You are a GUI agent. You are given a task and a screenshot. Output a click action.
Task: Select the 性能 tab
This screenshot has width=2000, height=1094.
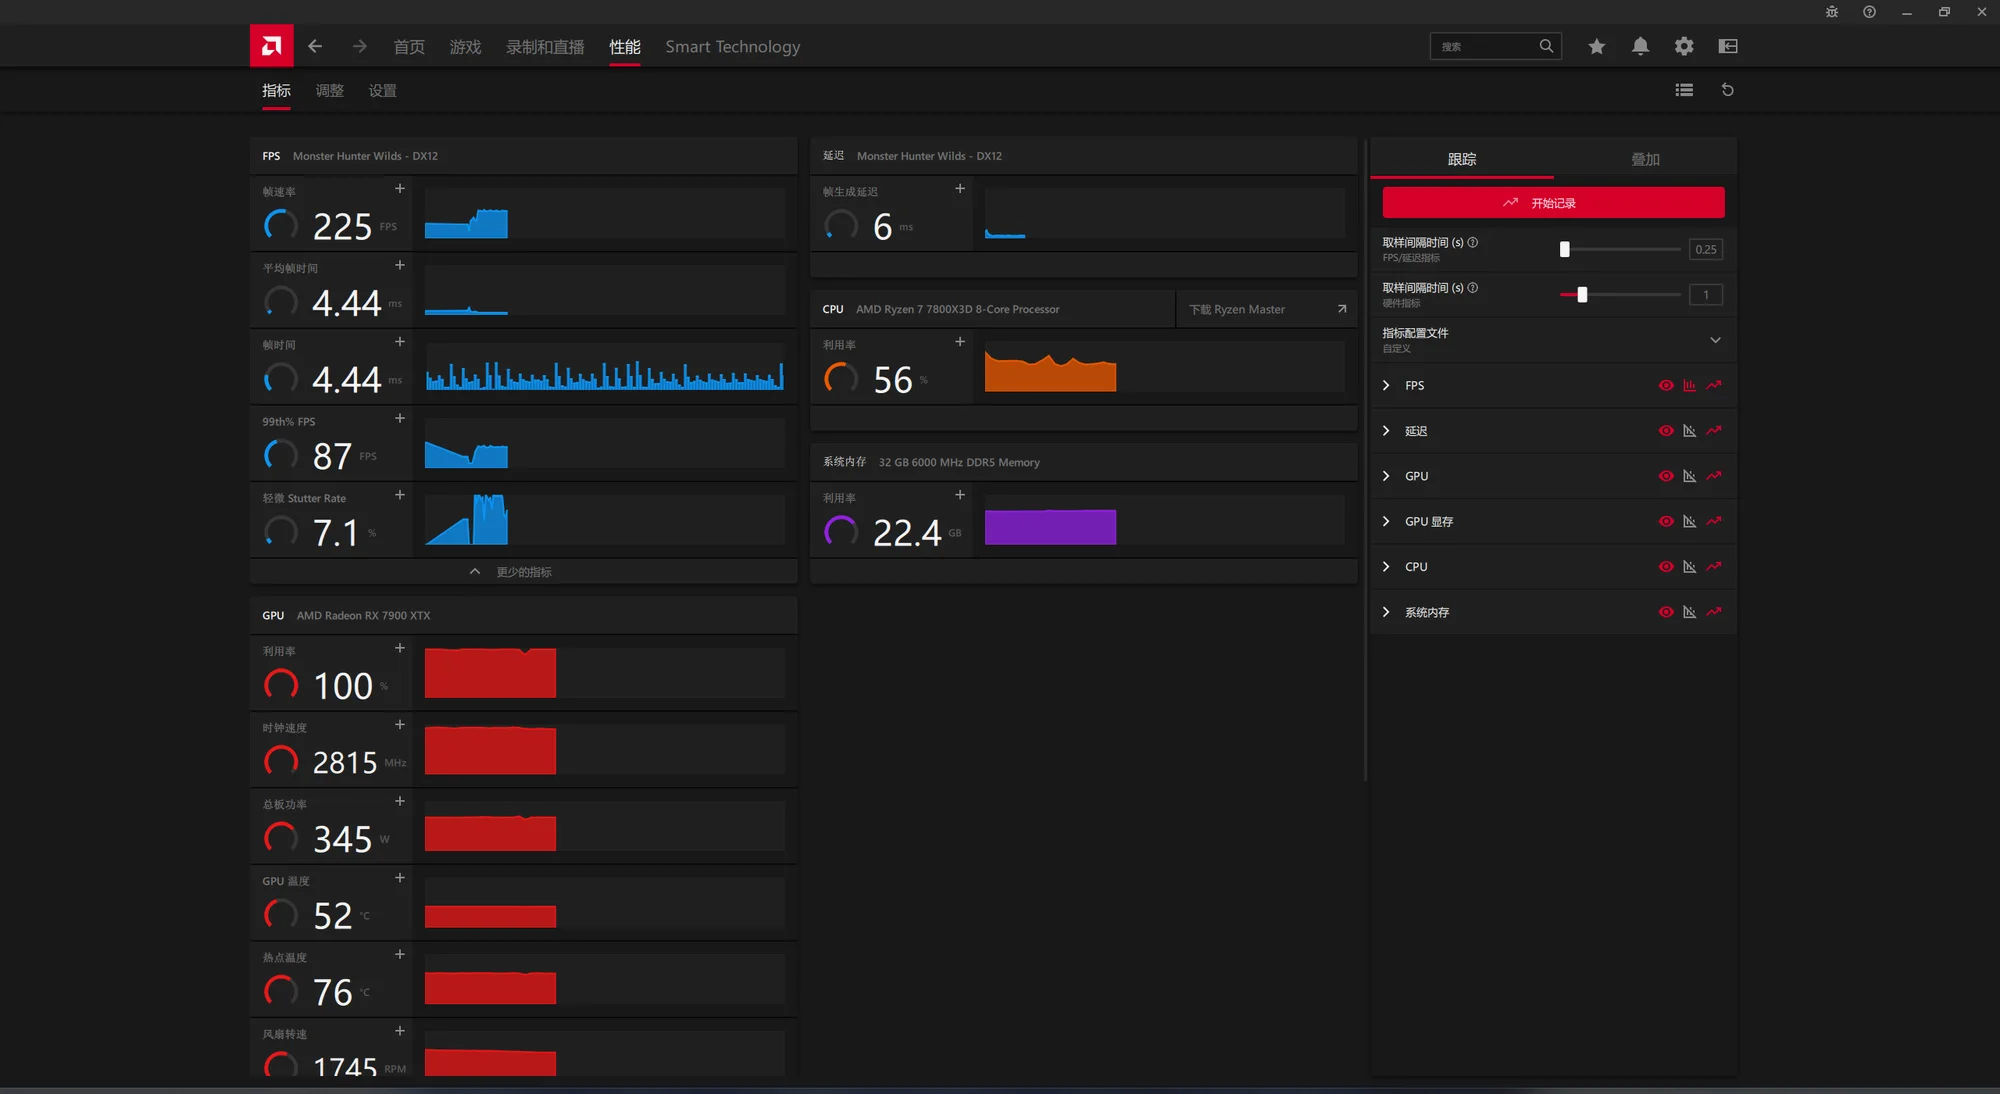tap(625, 47)
